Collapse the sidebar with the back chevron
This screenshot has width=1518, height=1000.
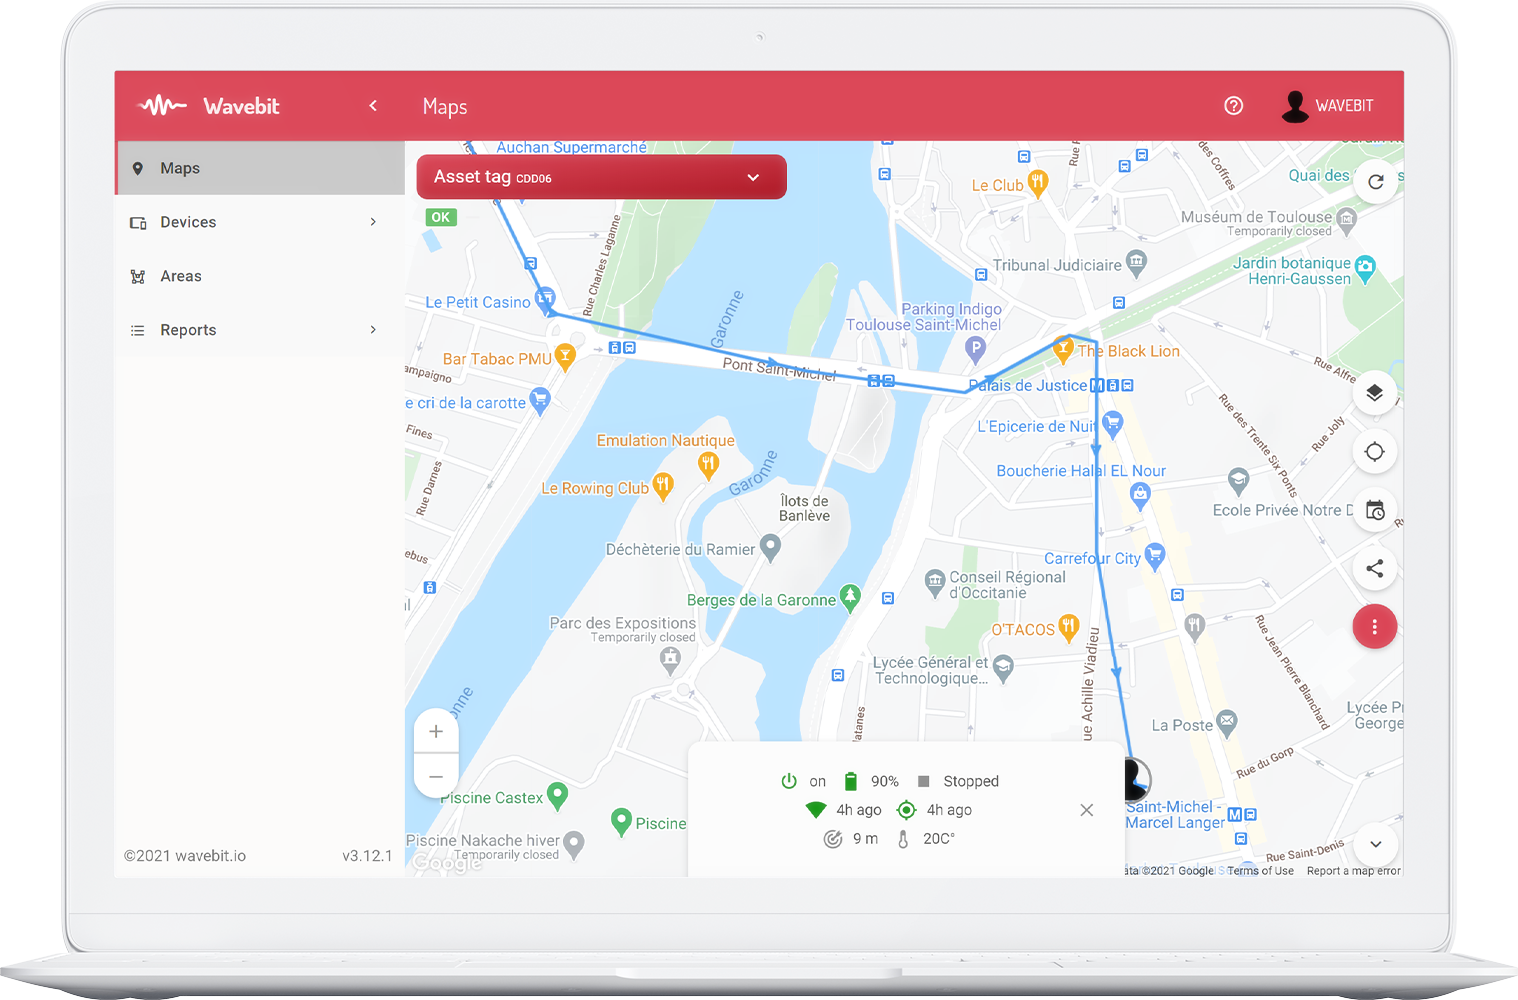pyautogui.click(x=373, y=105)
